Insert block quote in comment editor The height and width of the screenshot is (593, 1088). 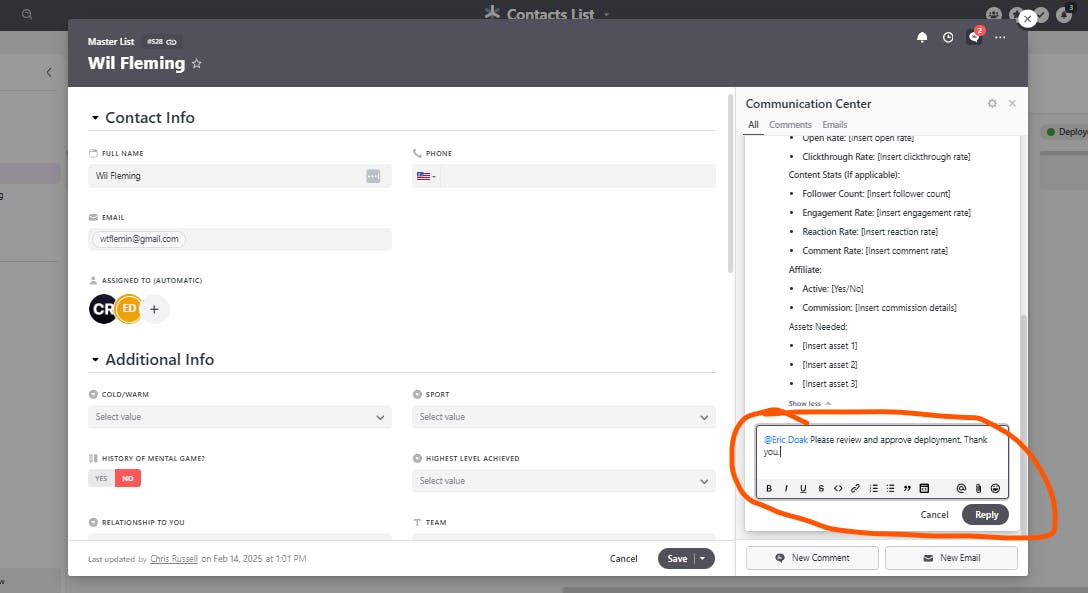(907, 488)
